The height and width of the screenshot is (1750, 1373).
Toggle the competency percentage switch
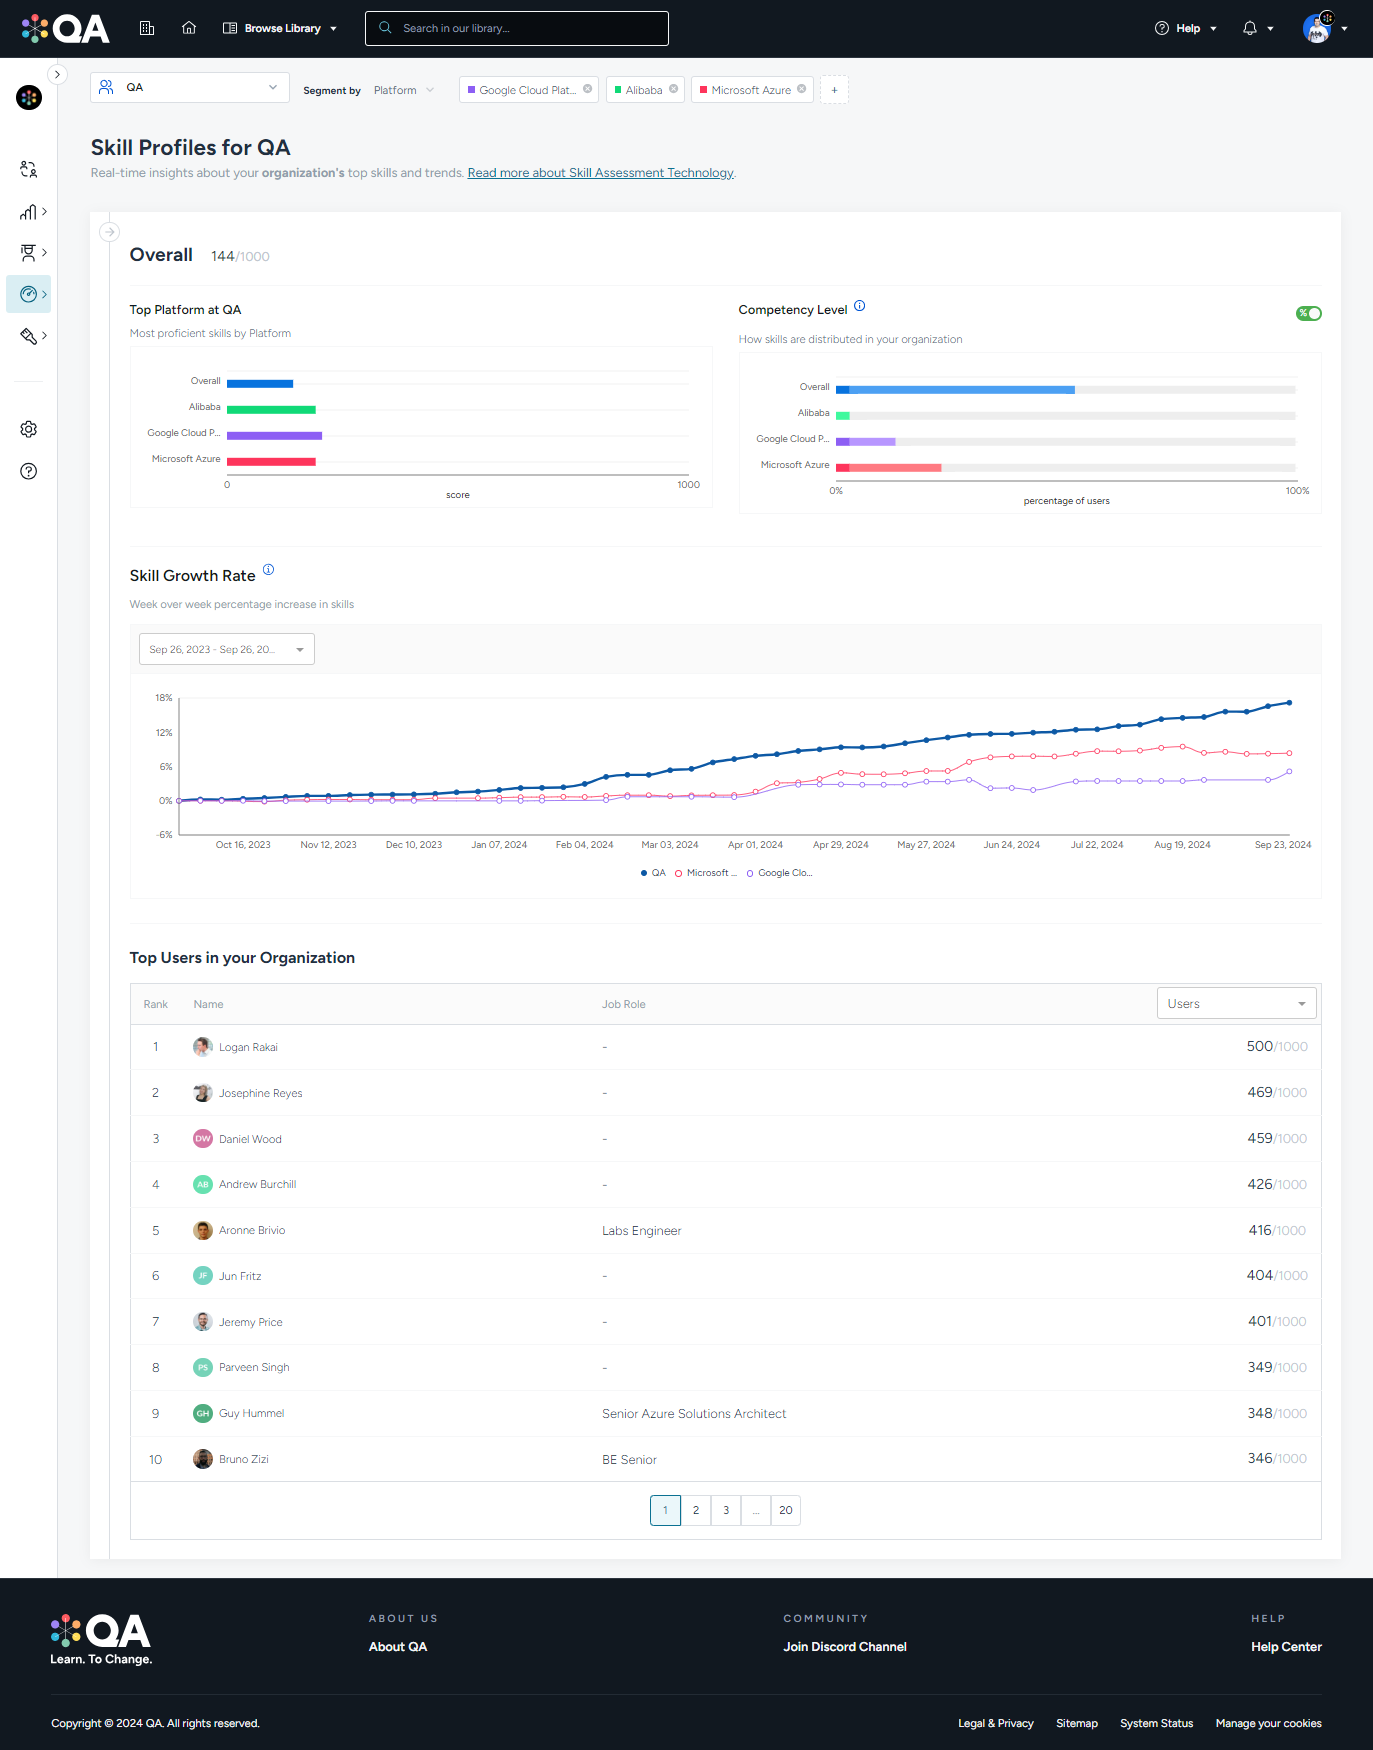point(1309,313)
